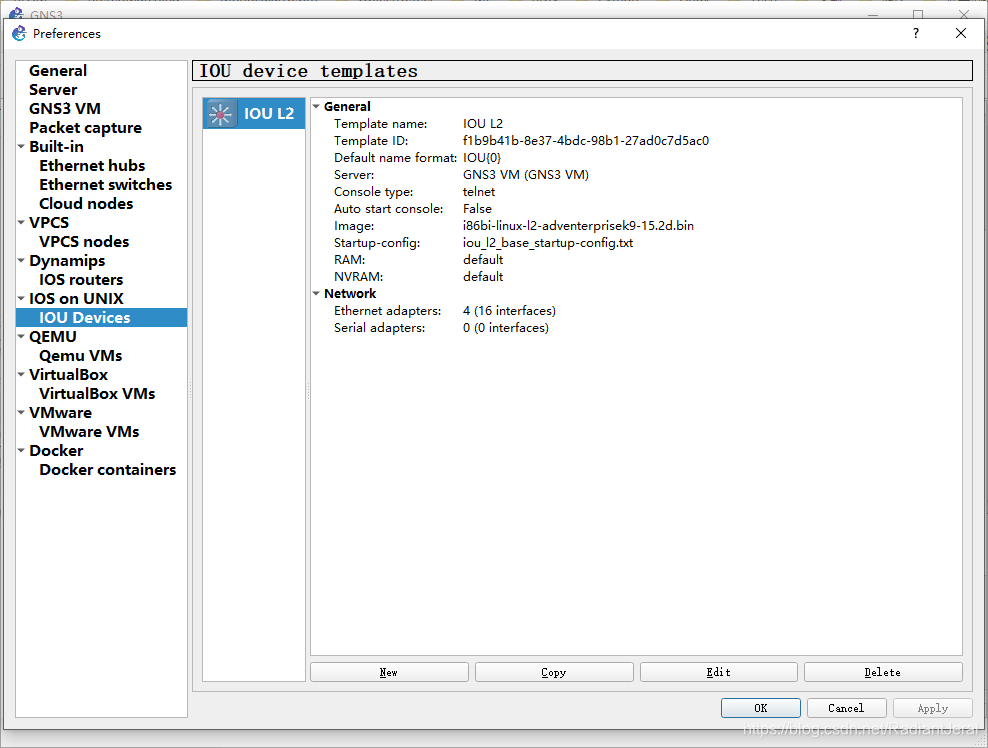This screenshot has height=748, width=988.
Task: Collapse the Network details group
Action: [316, 294]
